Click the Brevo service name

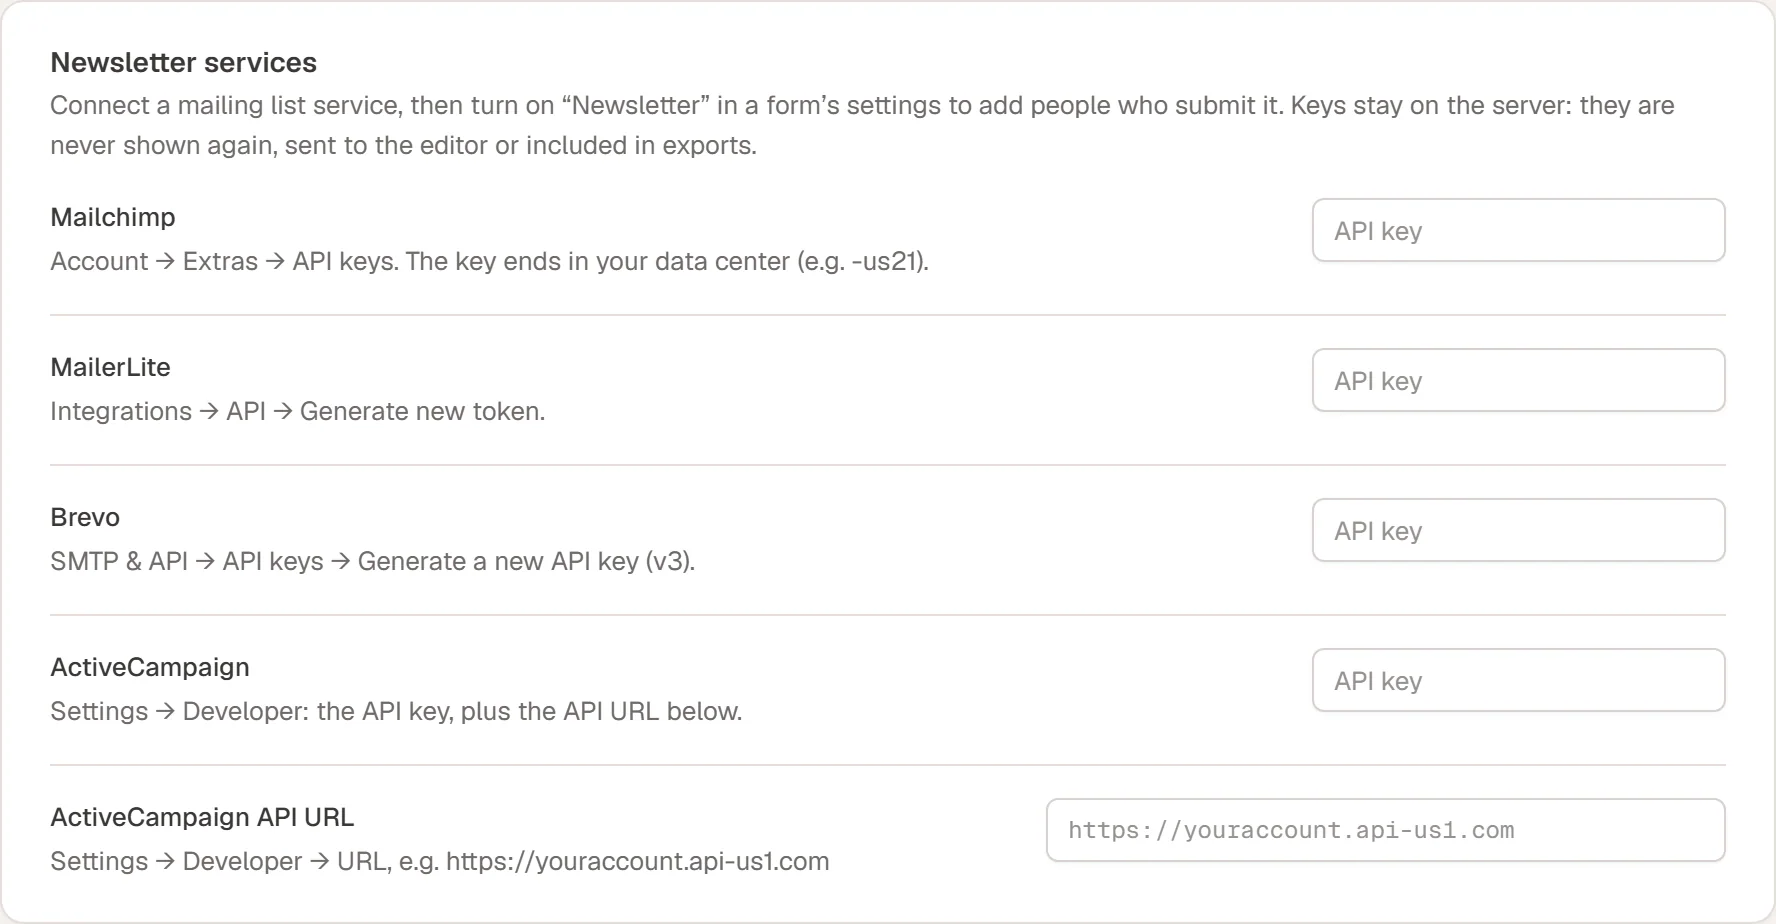click(x=85, y=517)
